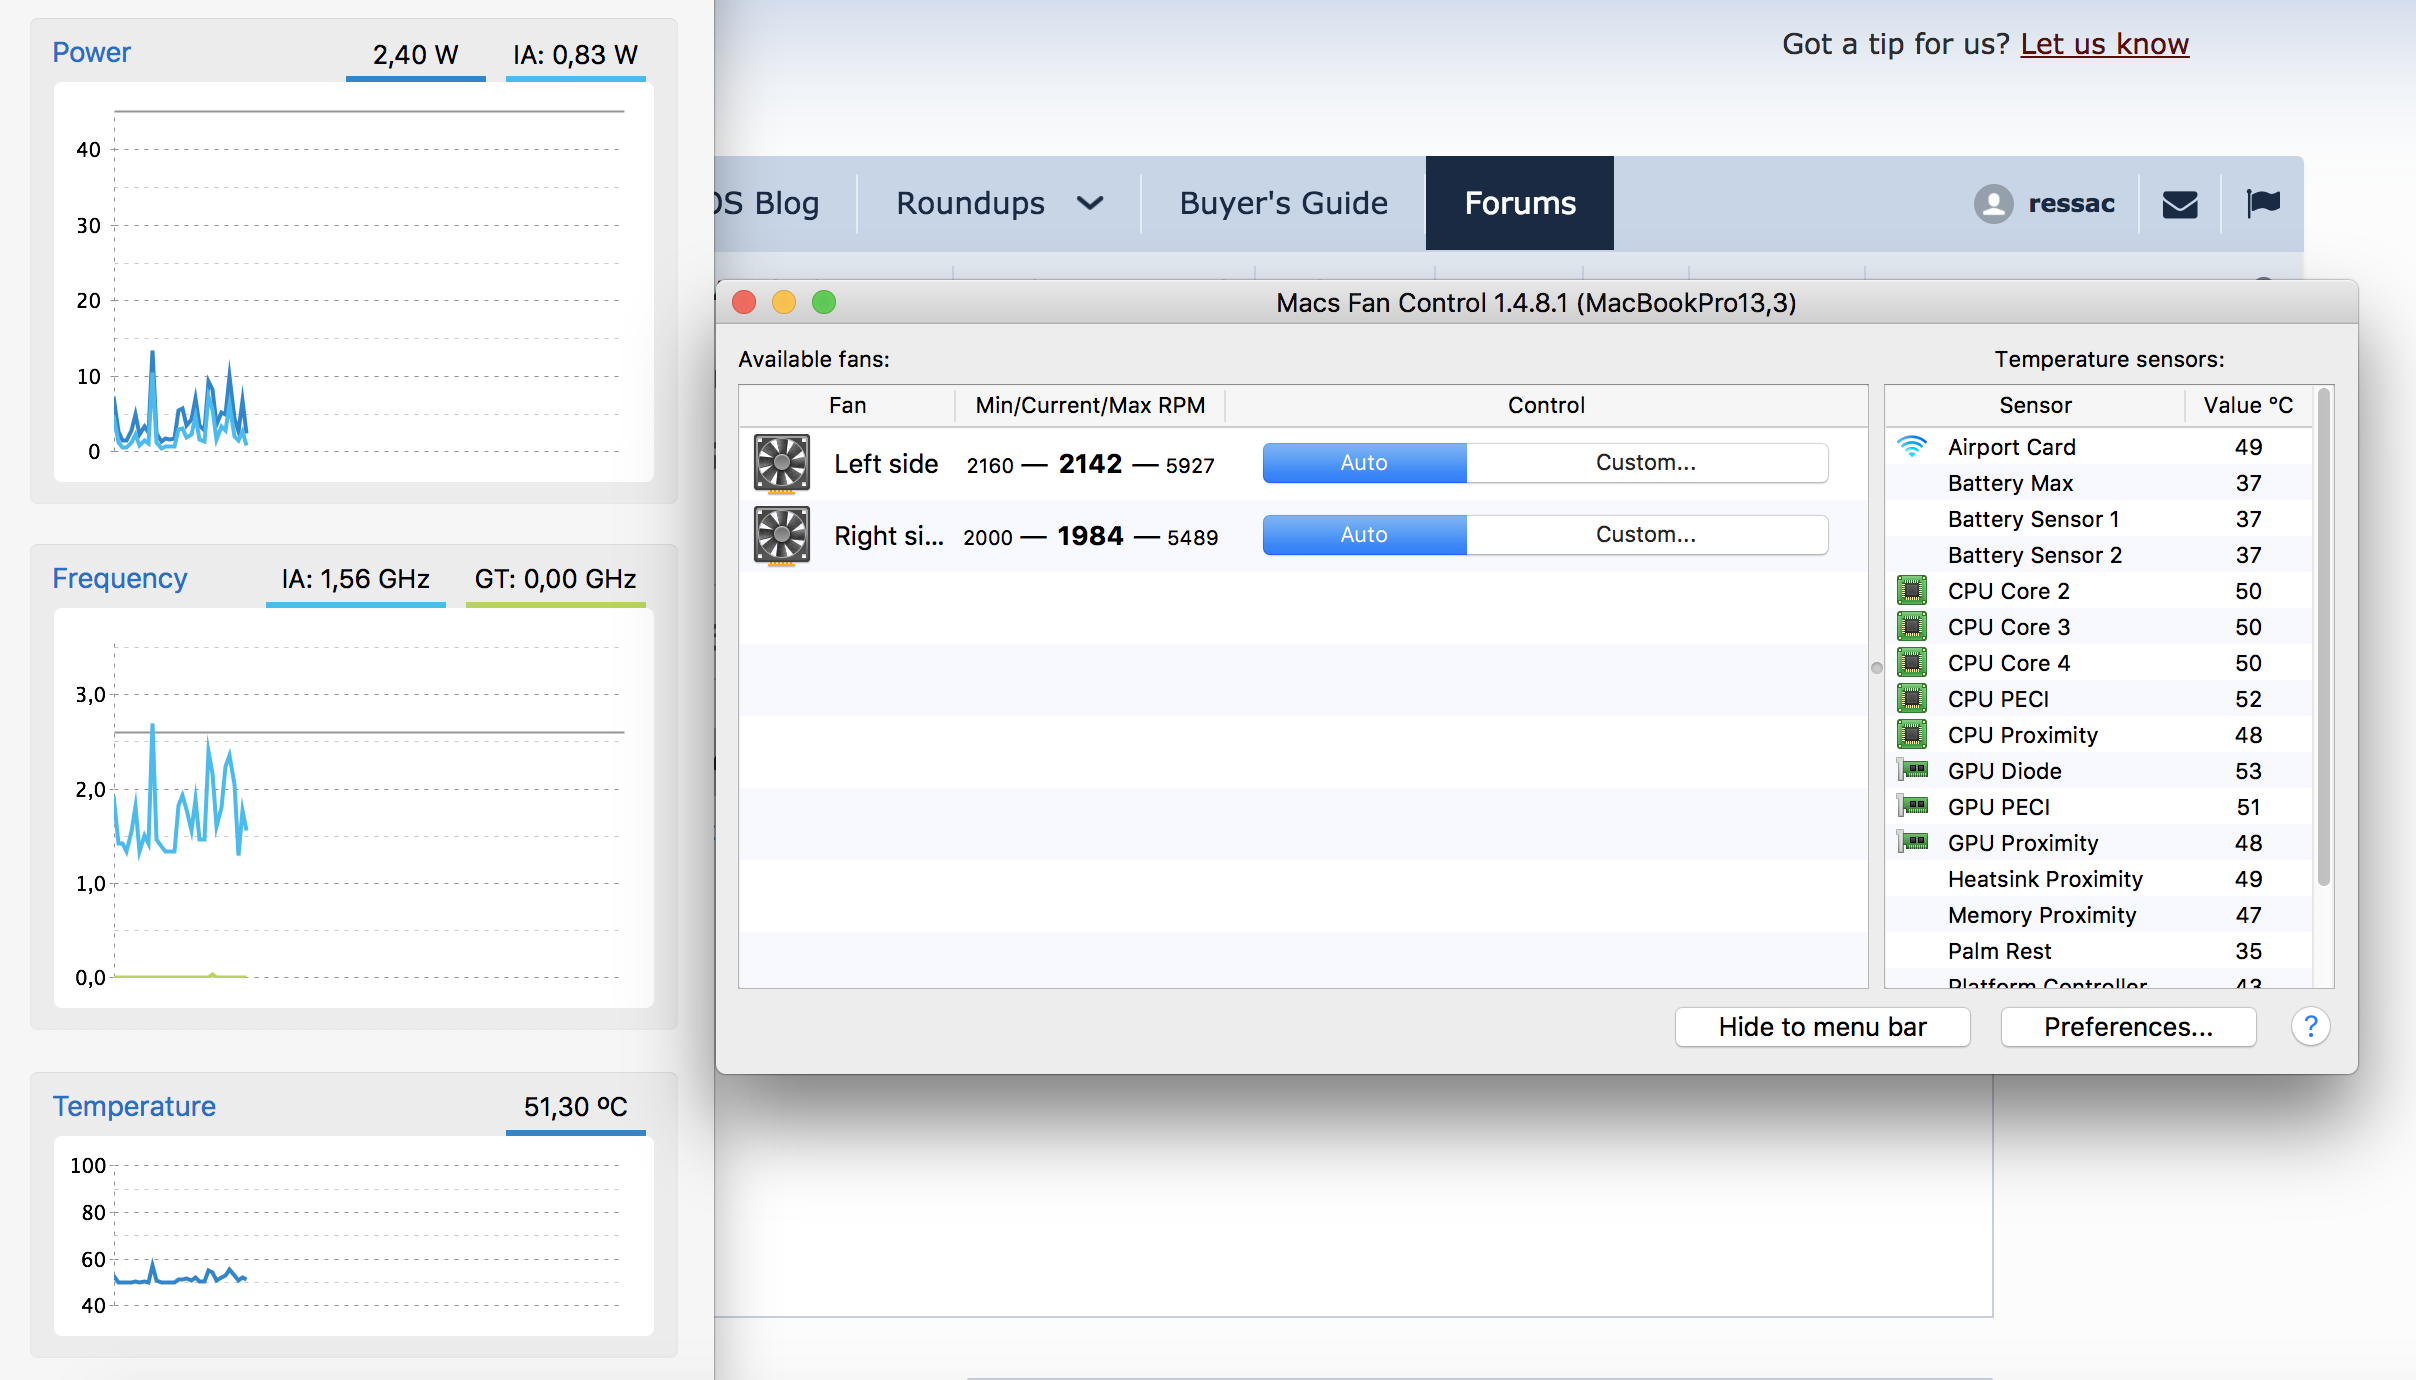Click the CPU PECI value 52

click(x=2248, y=699)
